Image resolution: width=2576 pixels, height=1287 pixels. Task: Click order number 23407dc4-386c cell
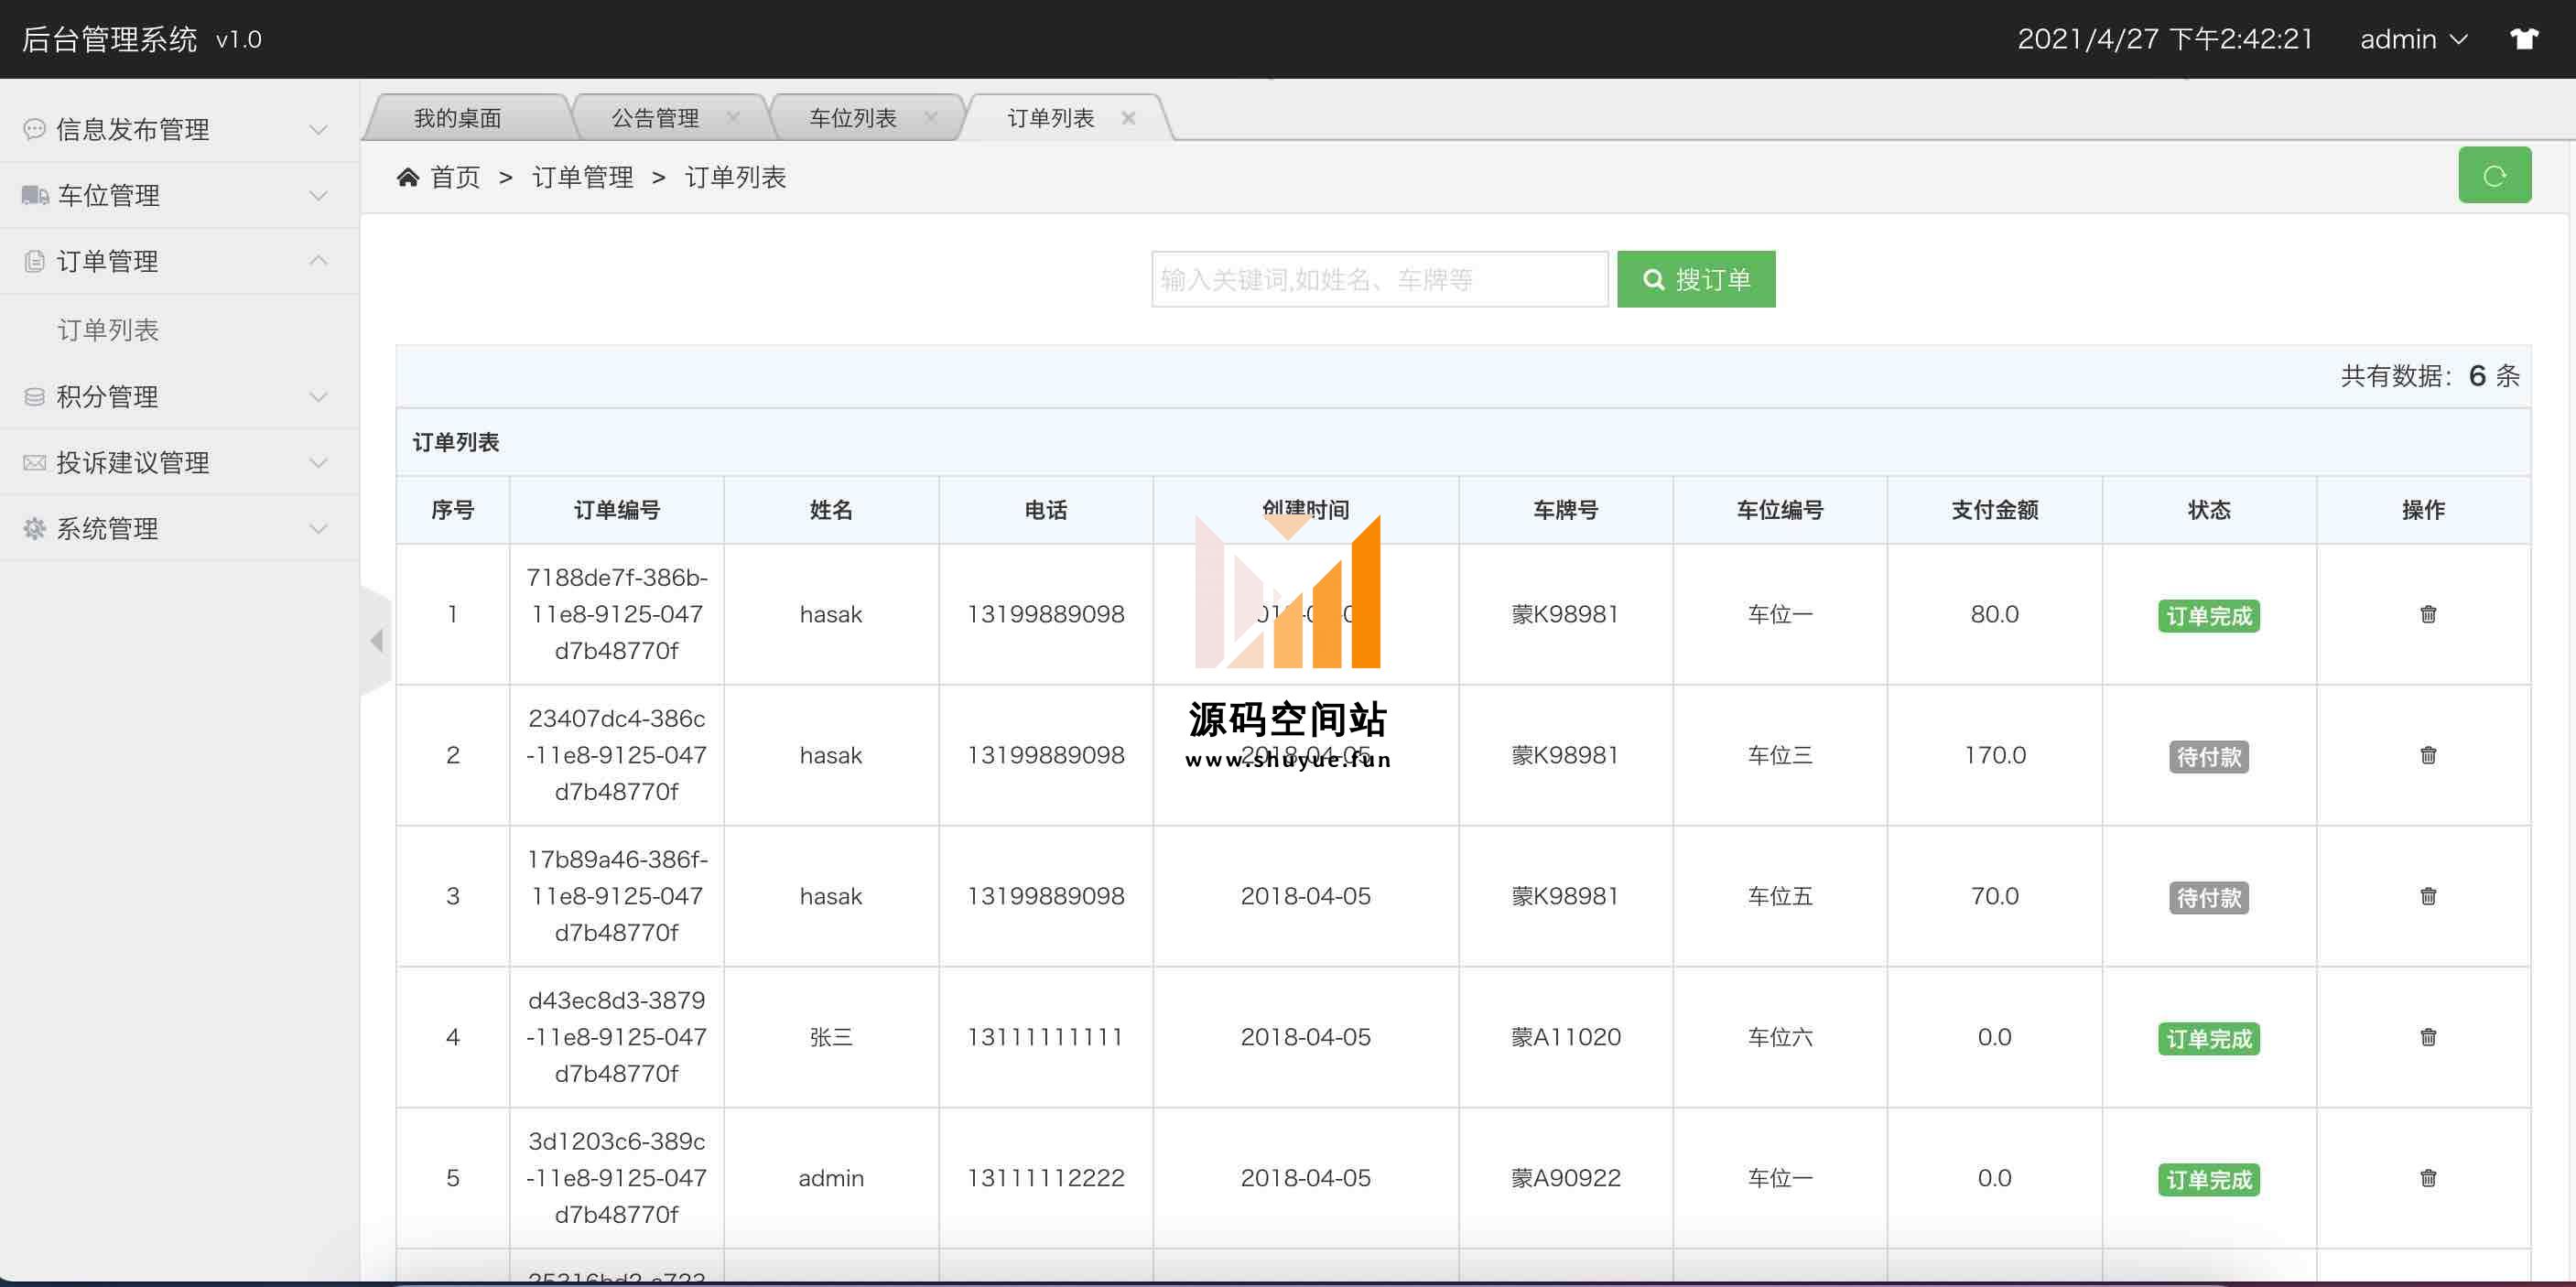tap(616, 755)
